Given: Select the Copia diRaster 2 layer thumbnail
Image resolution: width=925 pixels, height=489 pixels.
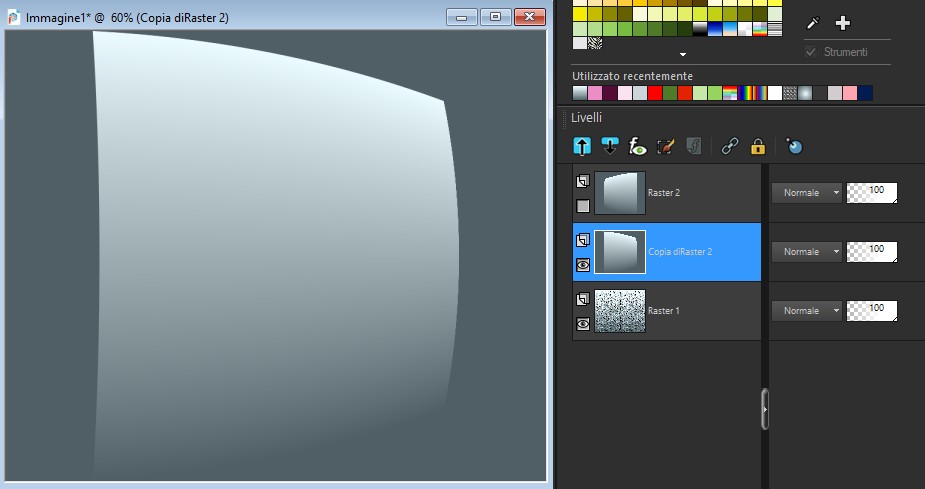Looking at the screenshot, I should (620, 252).
